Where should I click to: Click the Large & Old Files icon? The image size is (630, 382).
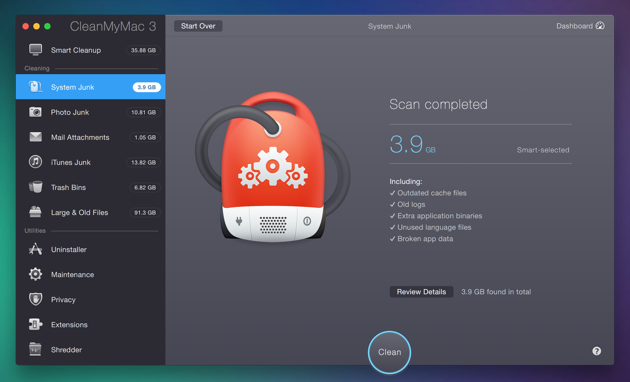pyautogui.click(x=35, y=212)
